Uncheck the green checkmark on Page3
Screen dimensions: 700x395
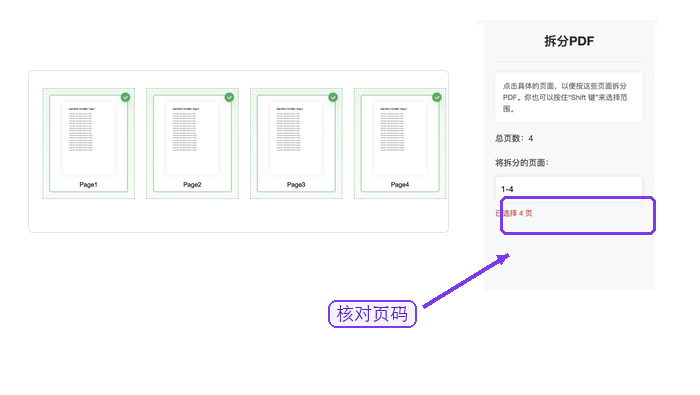(333, 97)
